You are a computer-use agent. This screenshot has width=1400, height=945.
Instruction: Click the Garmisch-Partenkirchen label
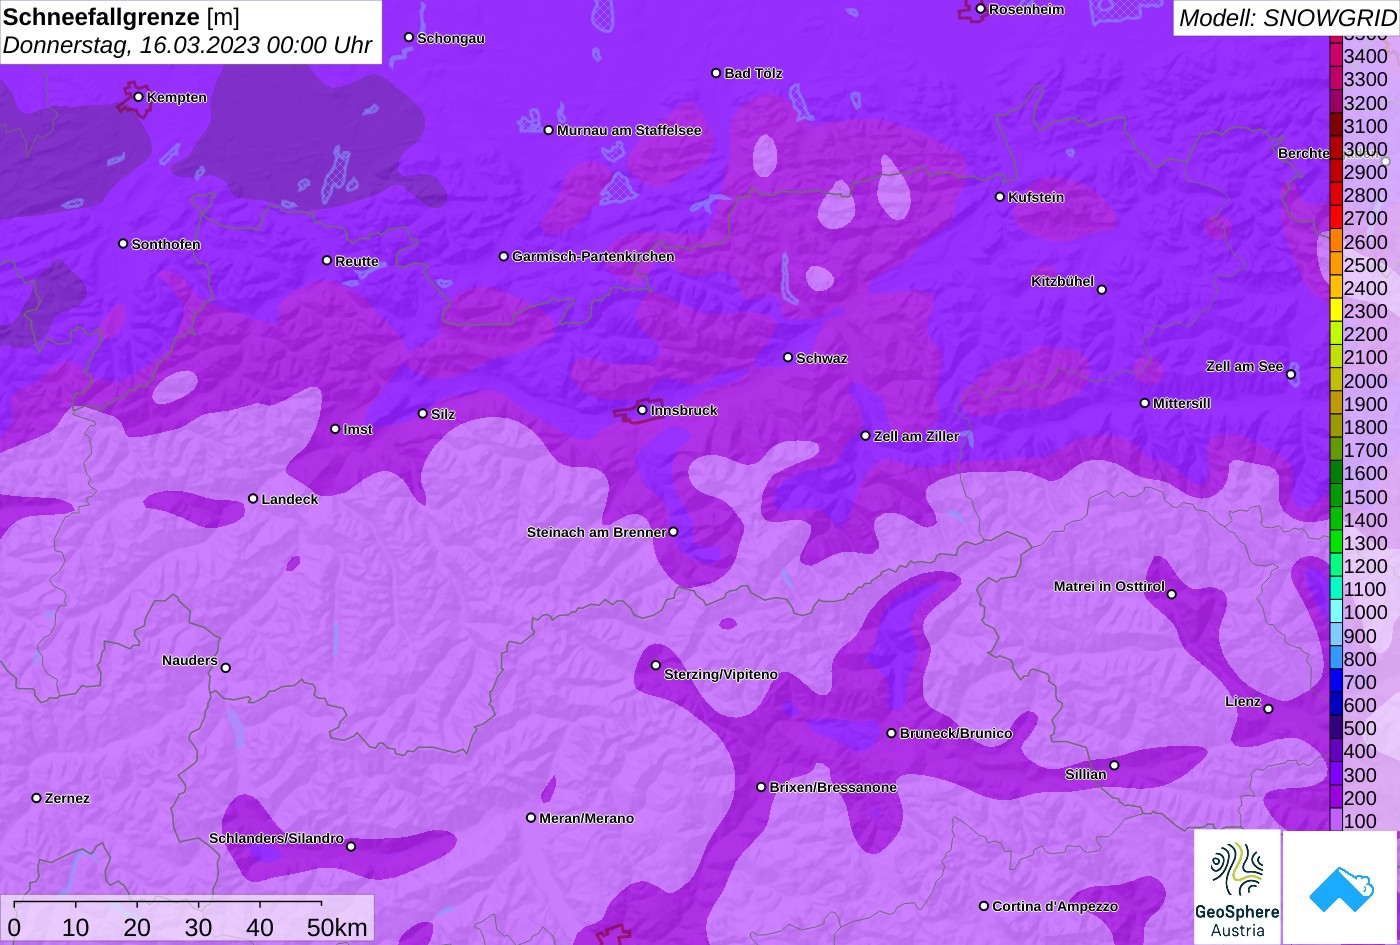point(593,257)
